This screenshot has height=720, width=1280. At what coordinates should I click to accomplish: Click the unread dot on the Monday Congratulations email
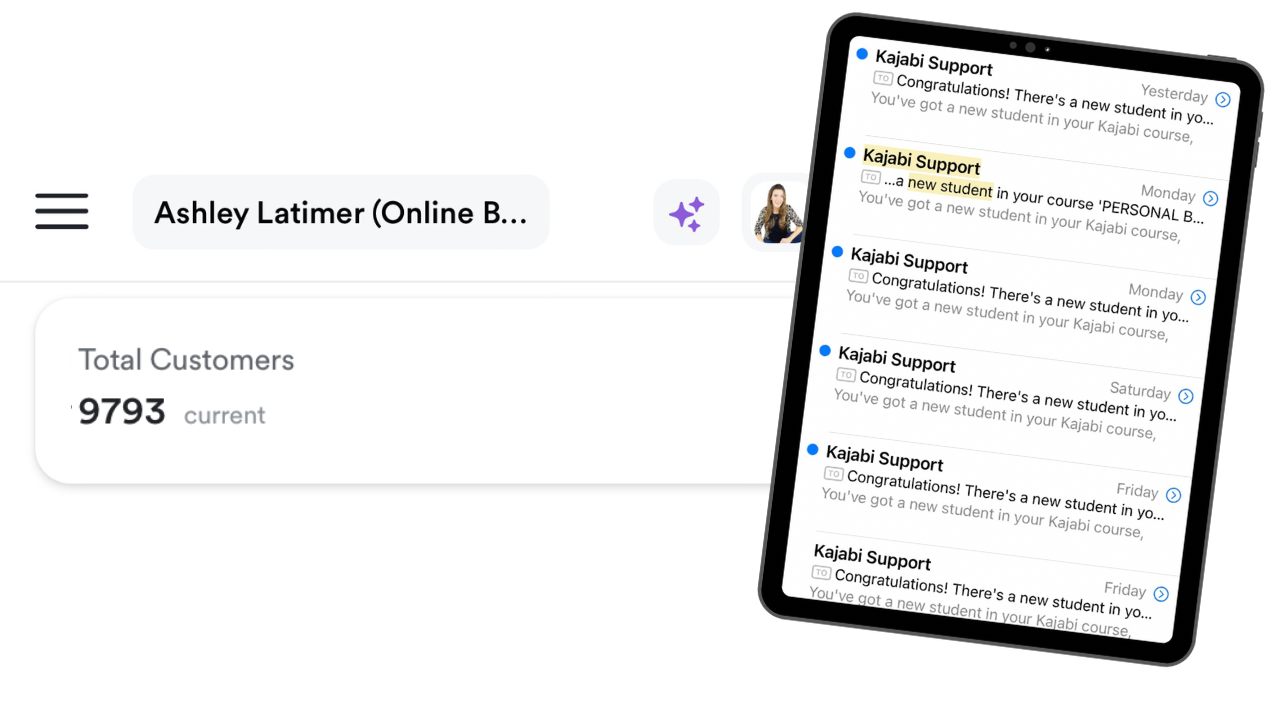pyautogui.click(x=837, y=252)
